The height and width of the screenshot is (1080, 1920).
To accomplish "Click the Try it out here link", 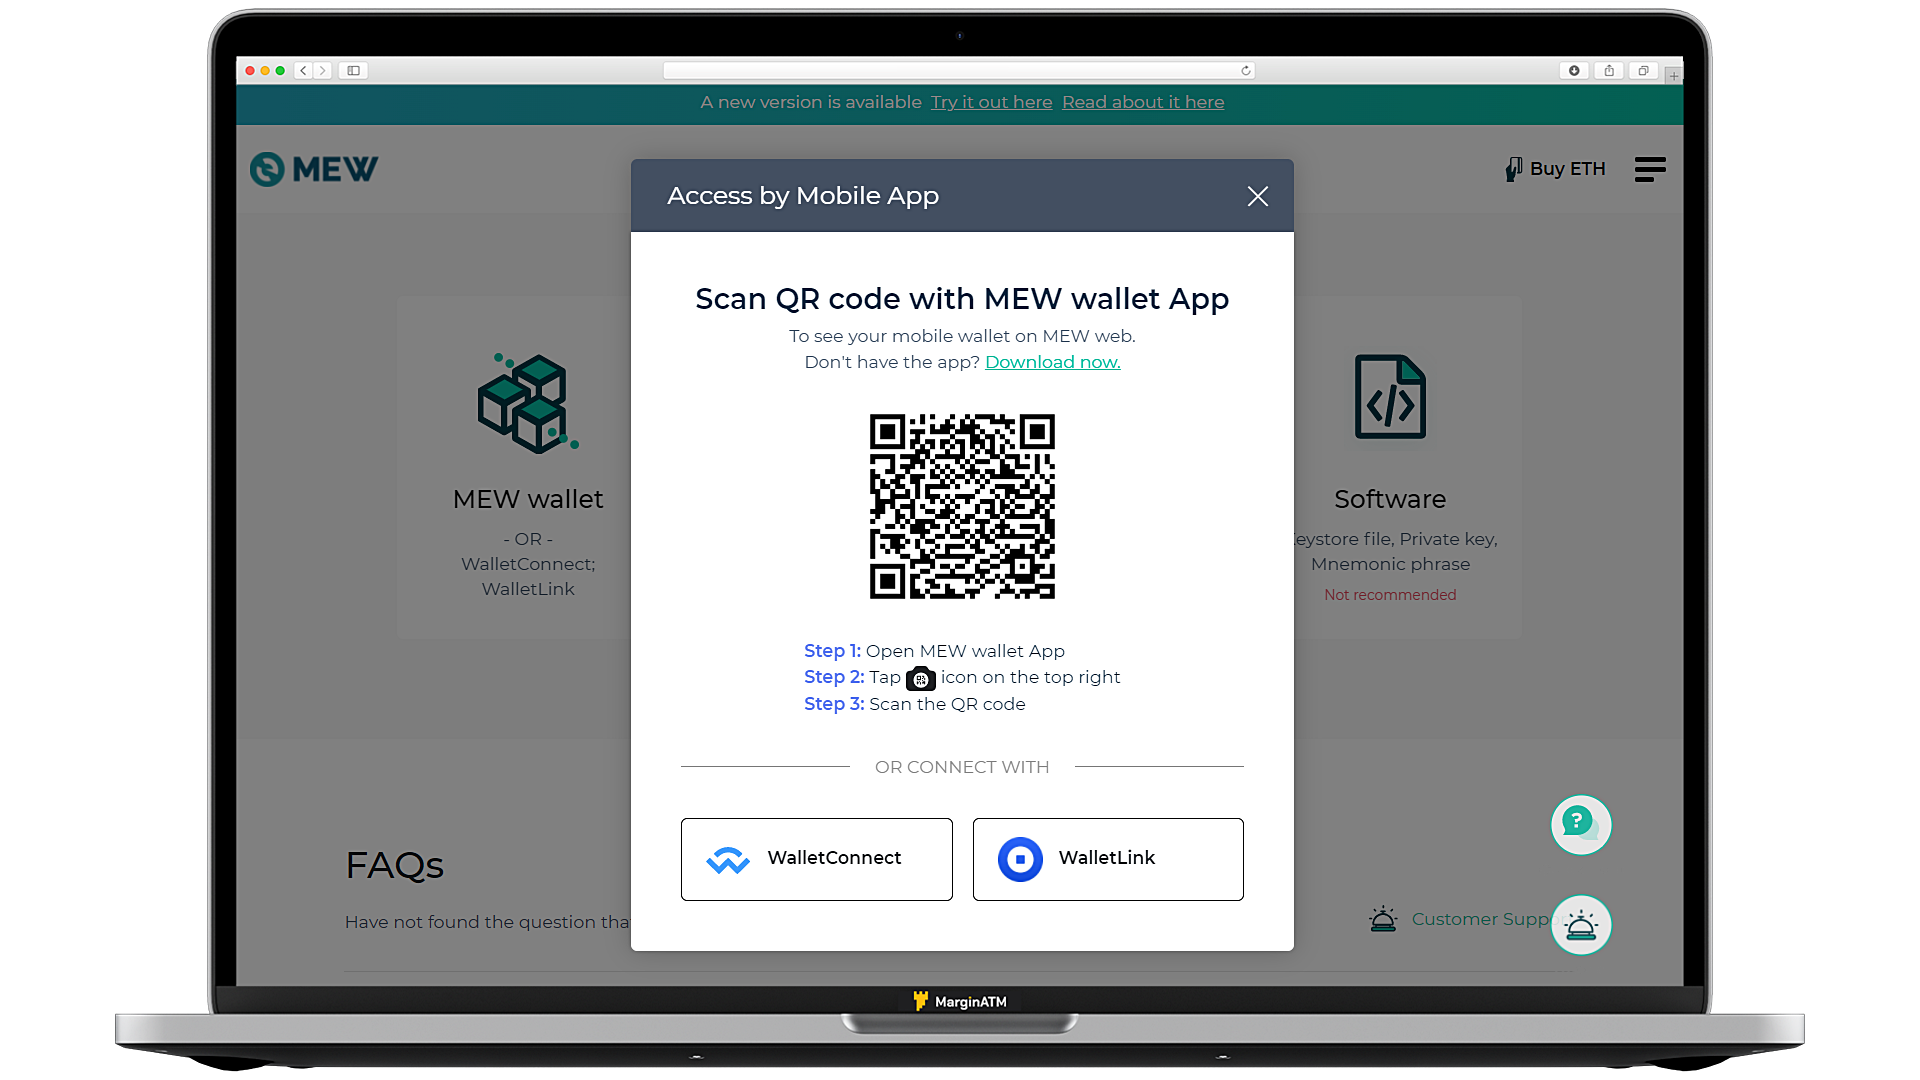I will pyautogui.click(x=992, y=103).
